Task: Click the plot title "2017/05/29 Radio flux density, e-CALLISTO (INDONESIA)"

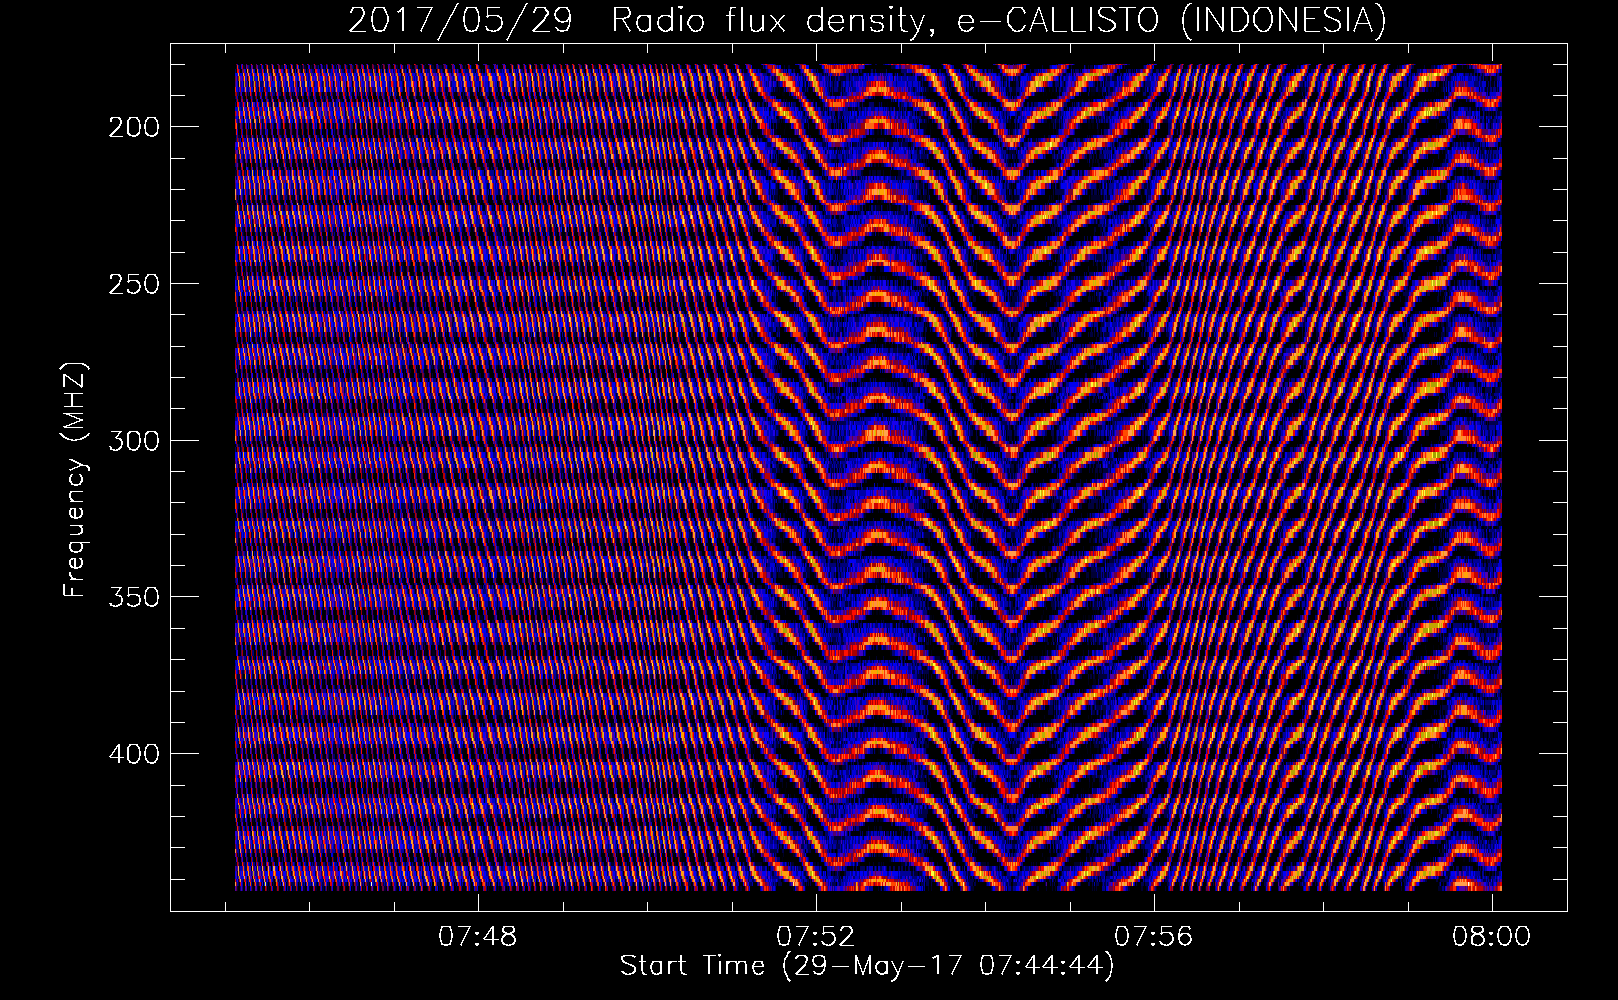Action: tap(867, 21)
